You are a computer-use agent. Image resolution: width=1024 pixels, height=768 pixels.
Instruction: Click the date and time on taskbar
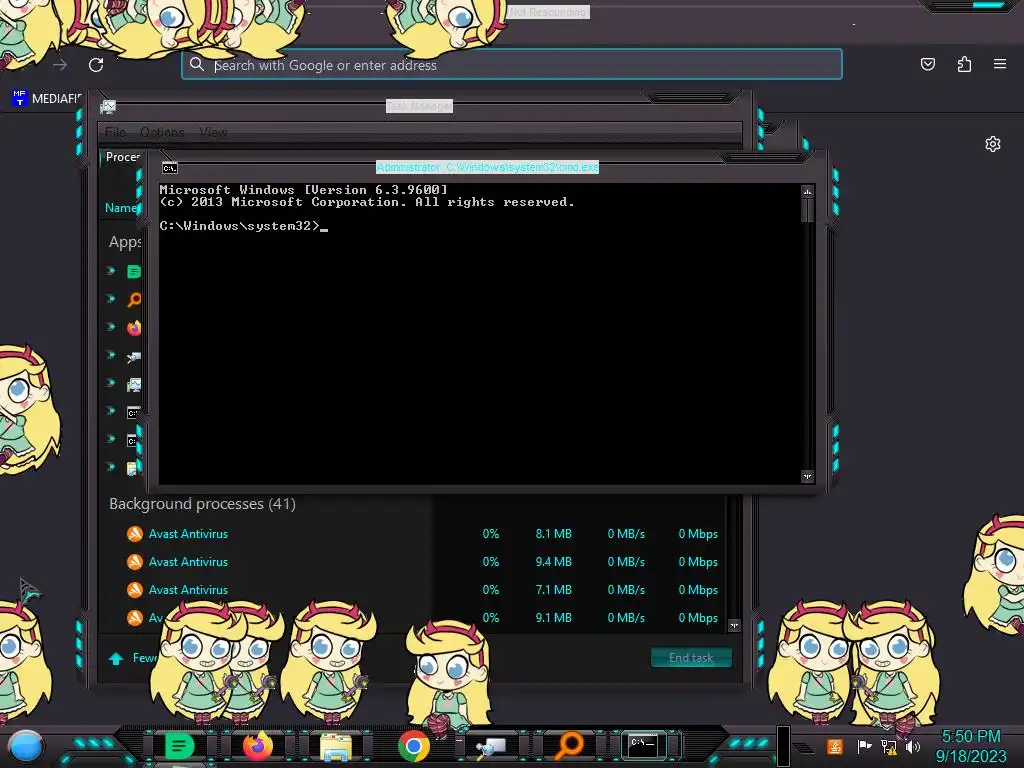[x=970, y=746]
